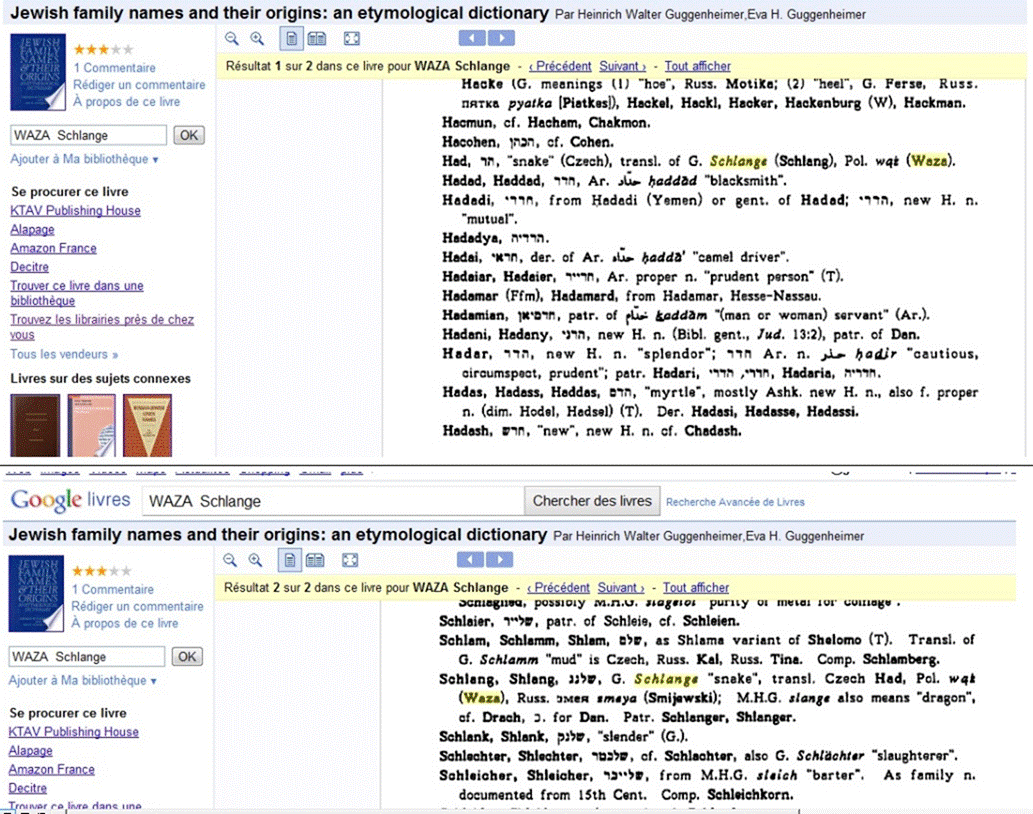Open 1 Commentaire link in Résultat 1 sidebar
Viewport: 1033px width, 814px height.
coord(115,68)
